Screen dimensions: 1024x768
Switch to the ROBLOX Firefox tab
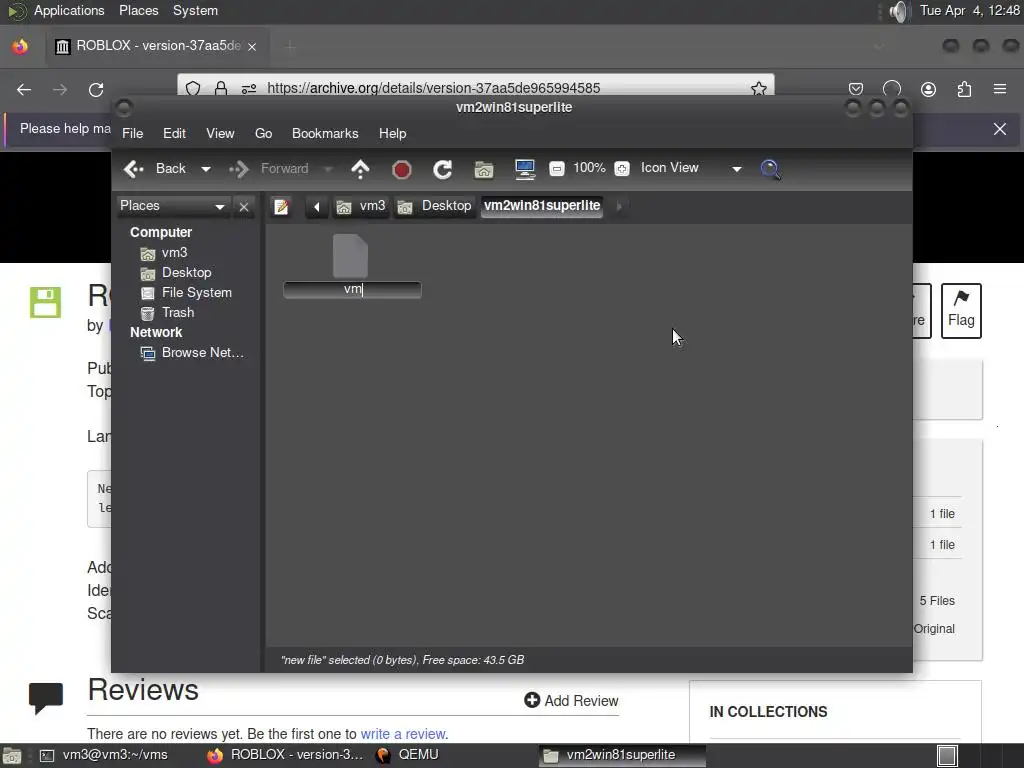tap(157, 46)
